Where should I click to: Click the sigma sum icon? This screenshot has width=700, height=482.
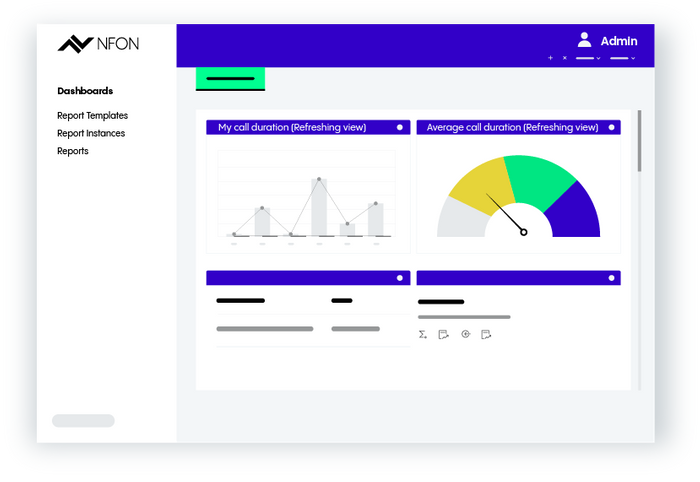(x=423, y=334)
